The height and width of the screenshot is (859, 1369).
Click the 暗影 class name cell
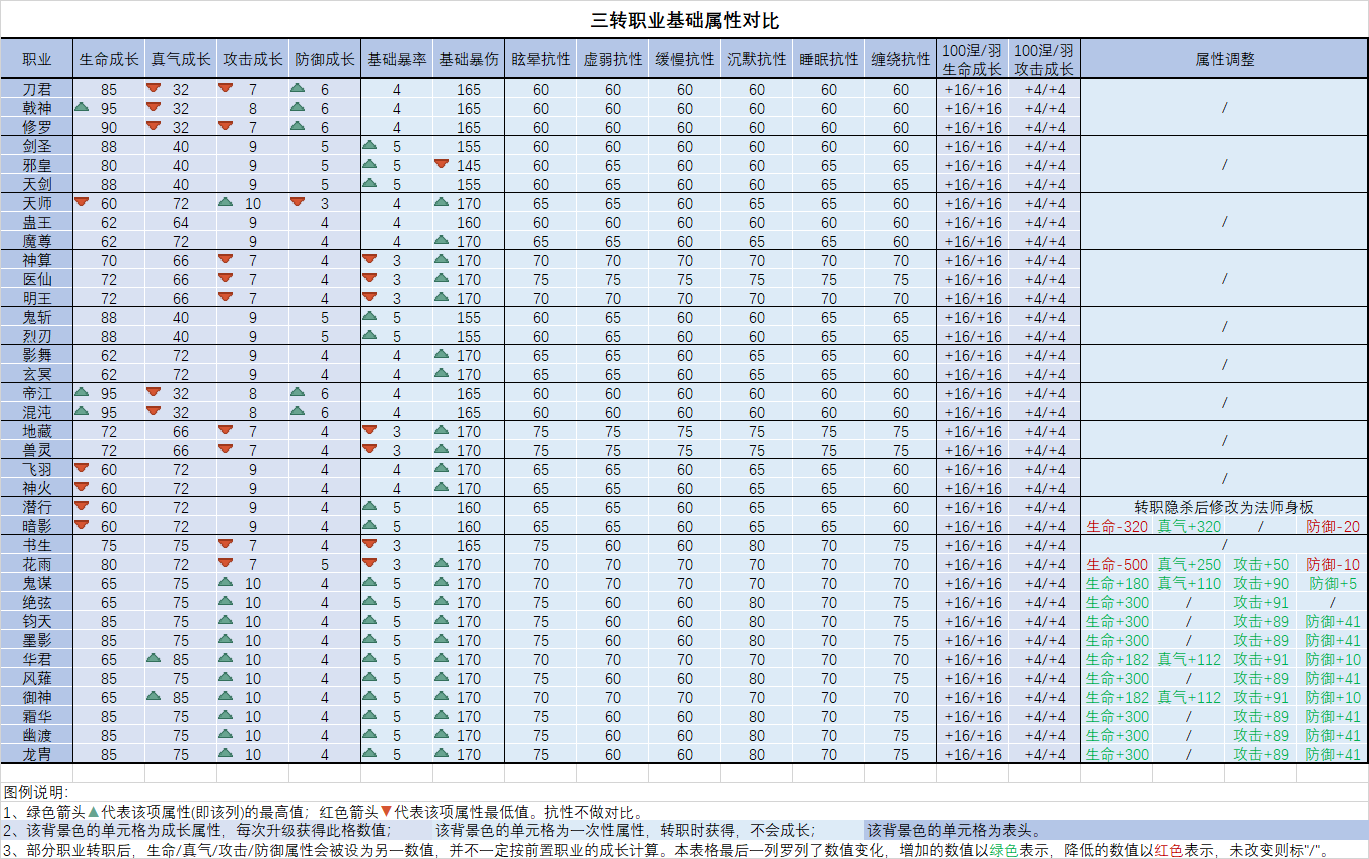click(x=37, y=526)
